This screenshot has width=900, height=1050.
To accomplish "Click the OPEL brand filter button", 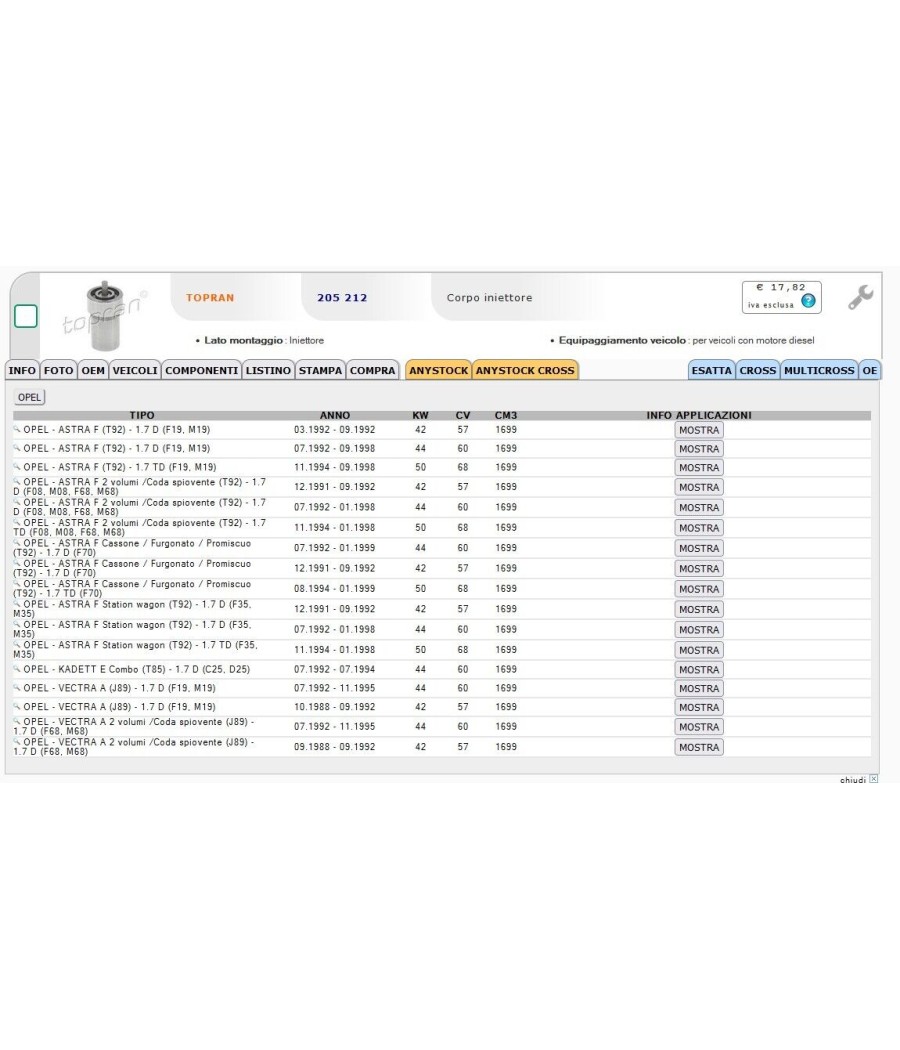I will (x=29, y=397).
